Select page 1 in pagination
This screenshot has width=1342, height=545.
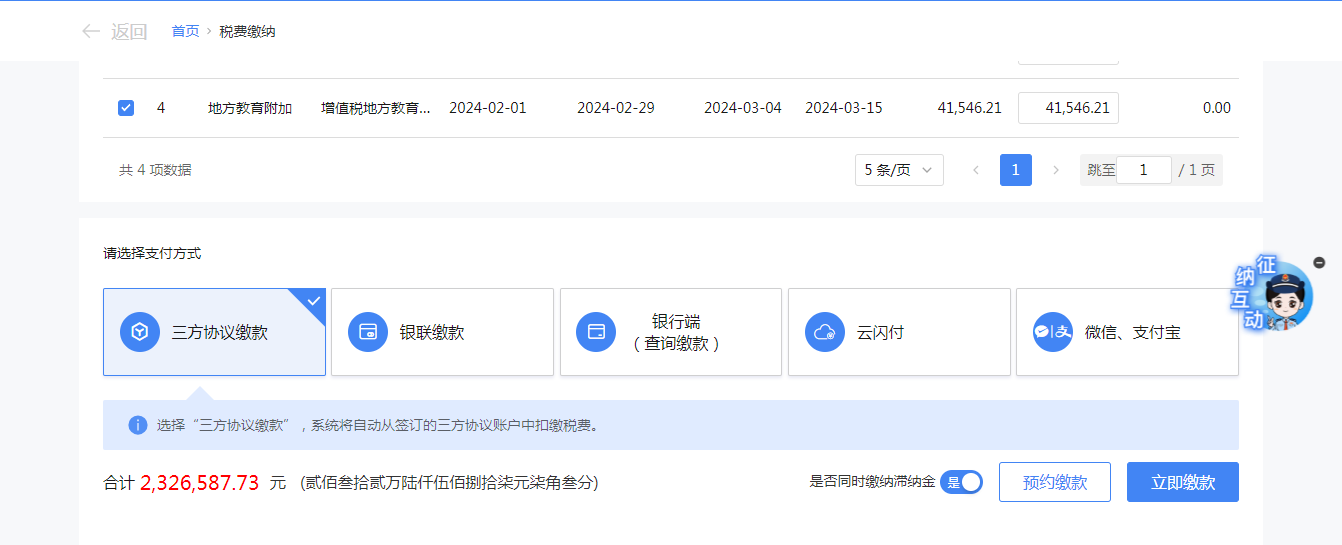(1015, 170)
